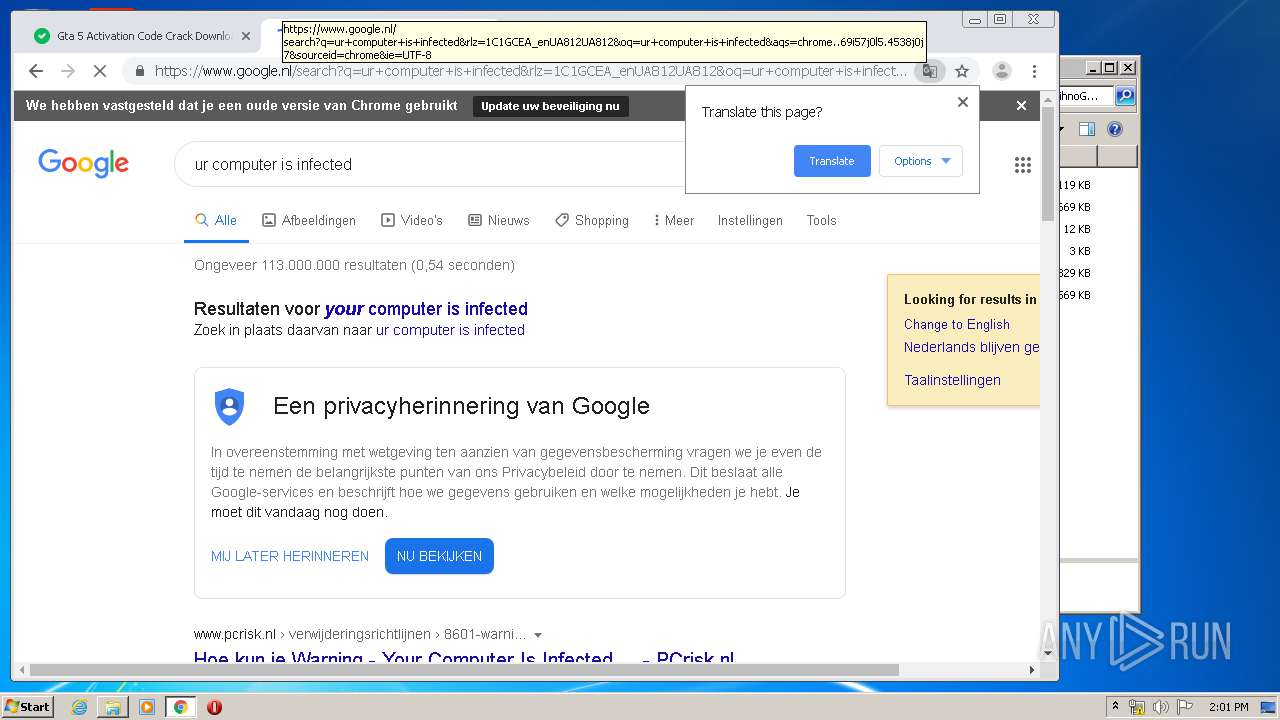Search instead for 'ur computer is infected'
The height and width of the screenshot is (720, 1280).
450,330
